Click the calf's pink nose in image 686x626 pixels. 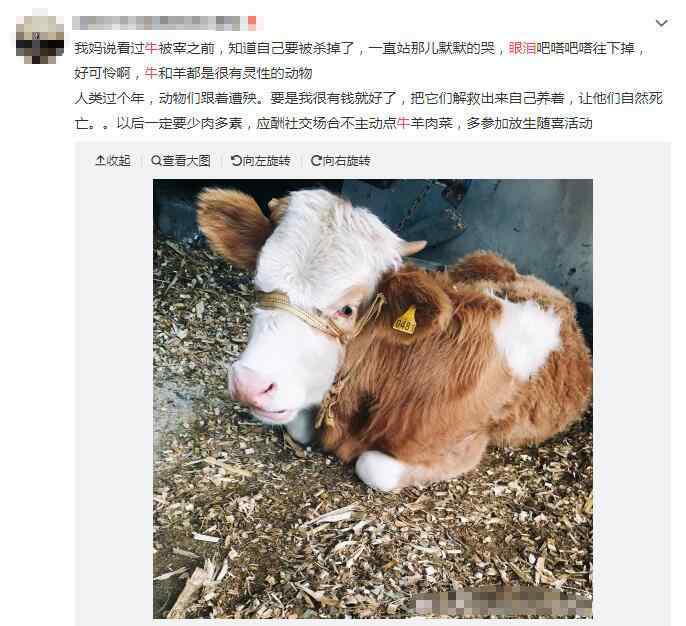pos(254,386)
